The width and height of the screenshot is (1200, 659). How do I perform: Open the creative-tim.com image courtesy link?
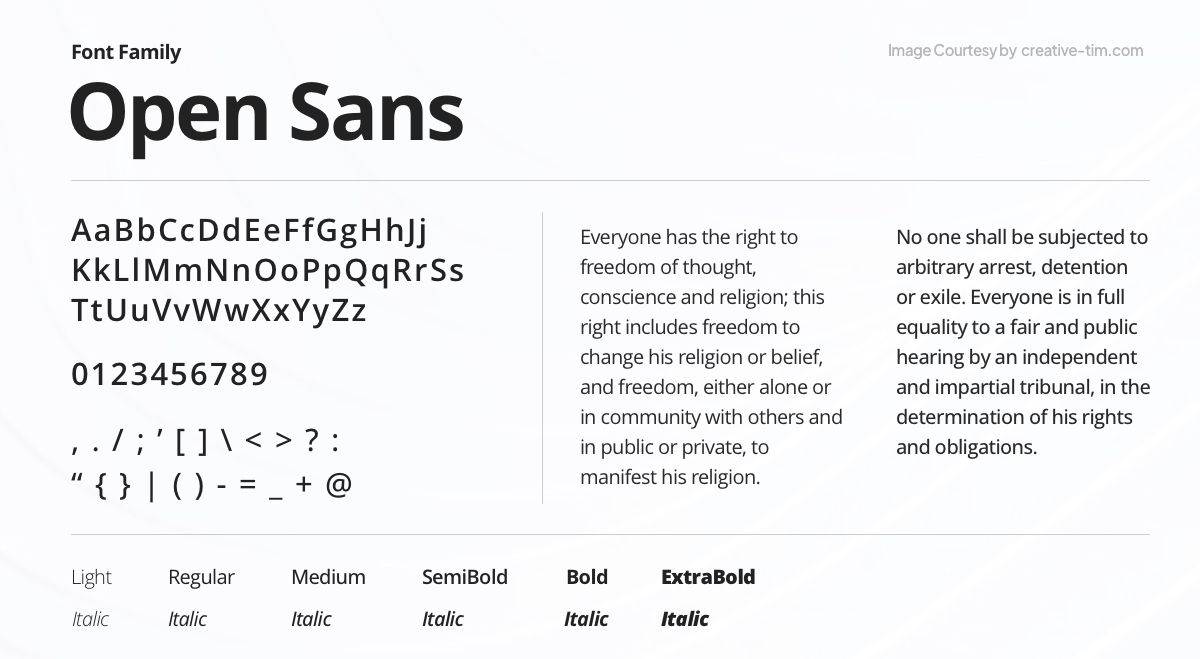pos(1015,51)
